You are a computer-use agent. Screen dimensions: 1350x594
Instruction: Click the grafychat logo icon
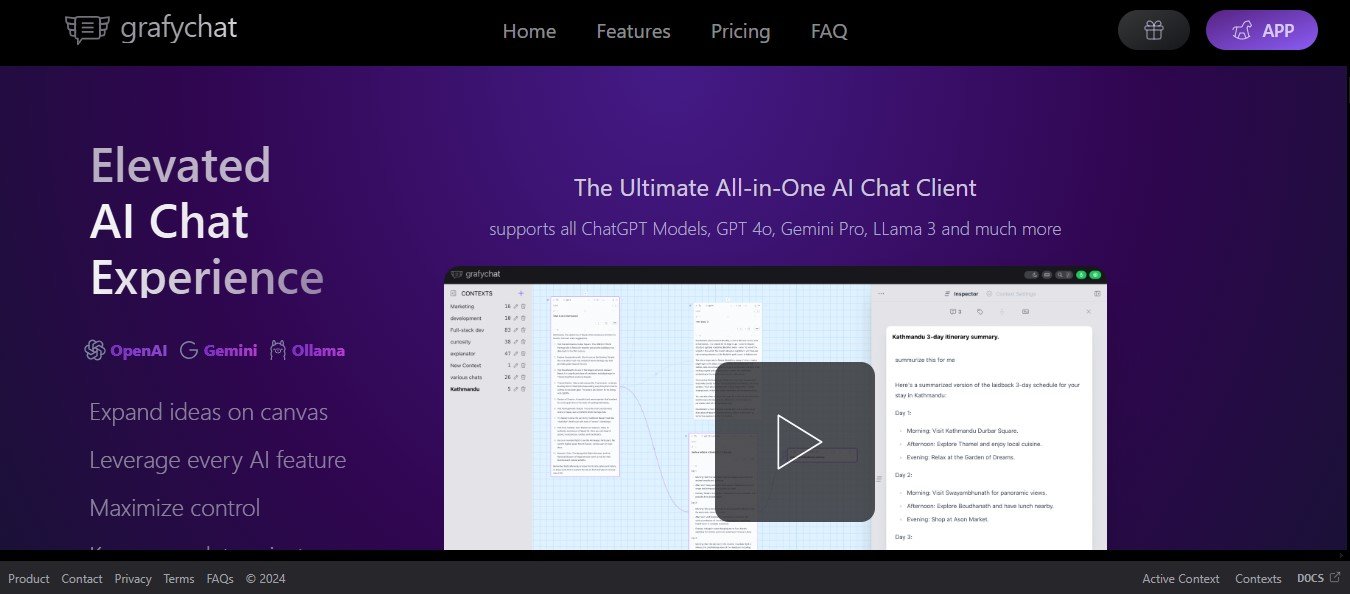click(x=87, y=29)
